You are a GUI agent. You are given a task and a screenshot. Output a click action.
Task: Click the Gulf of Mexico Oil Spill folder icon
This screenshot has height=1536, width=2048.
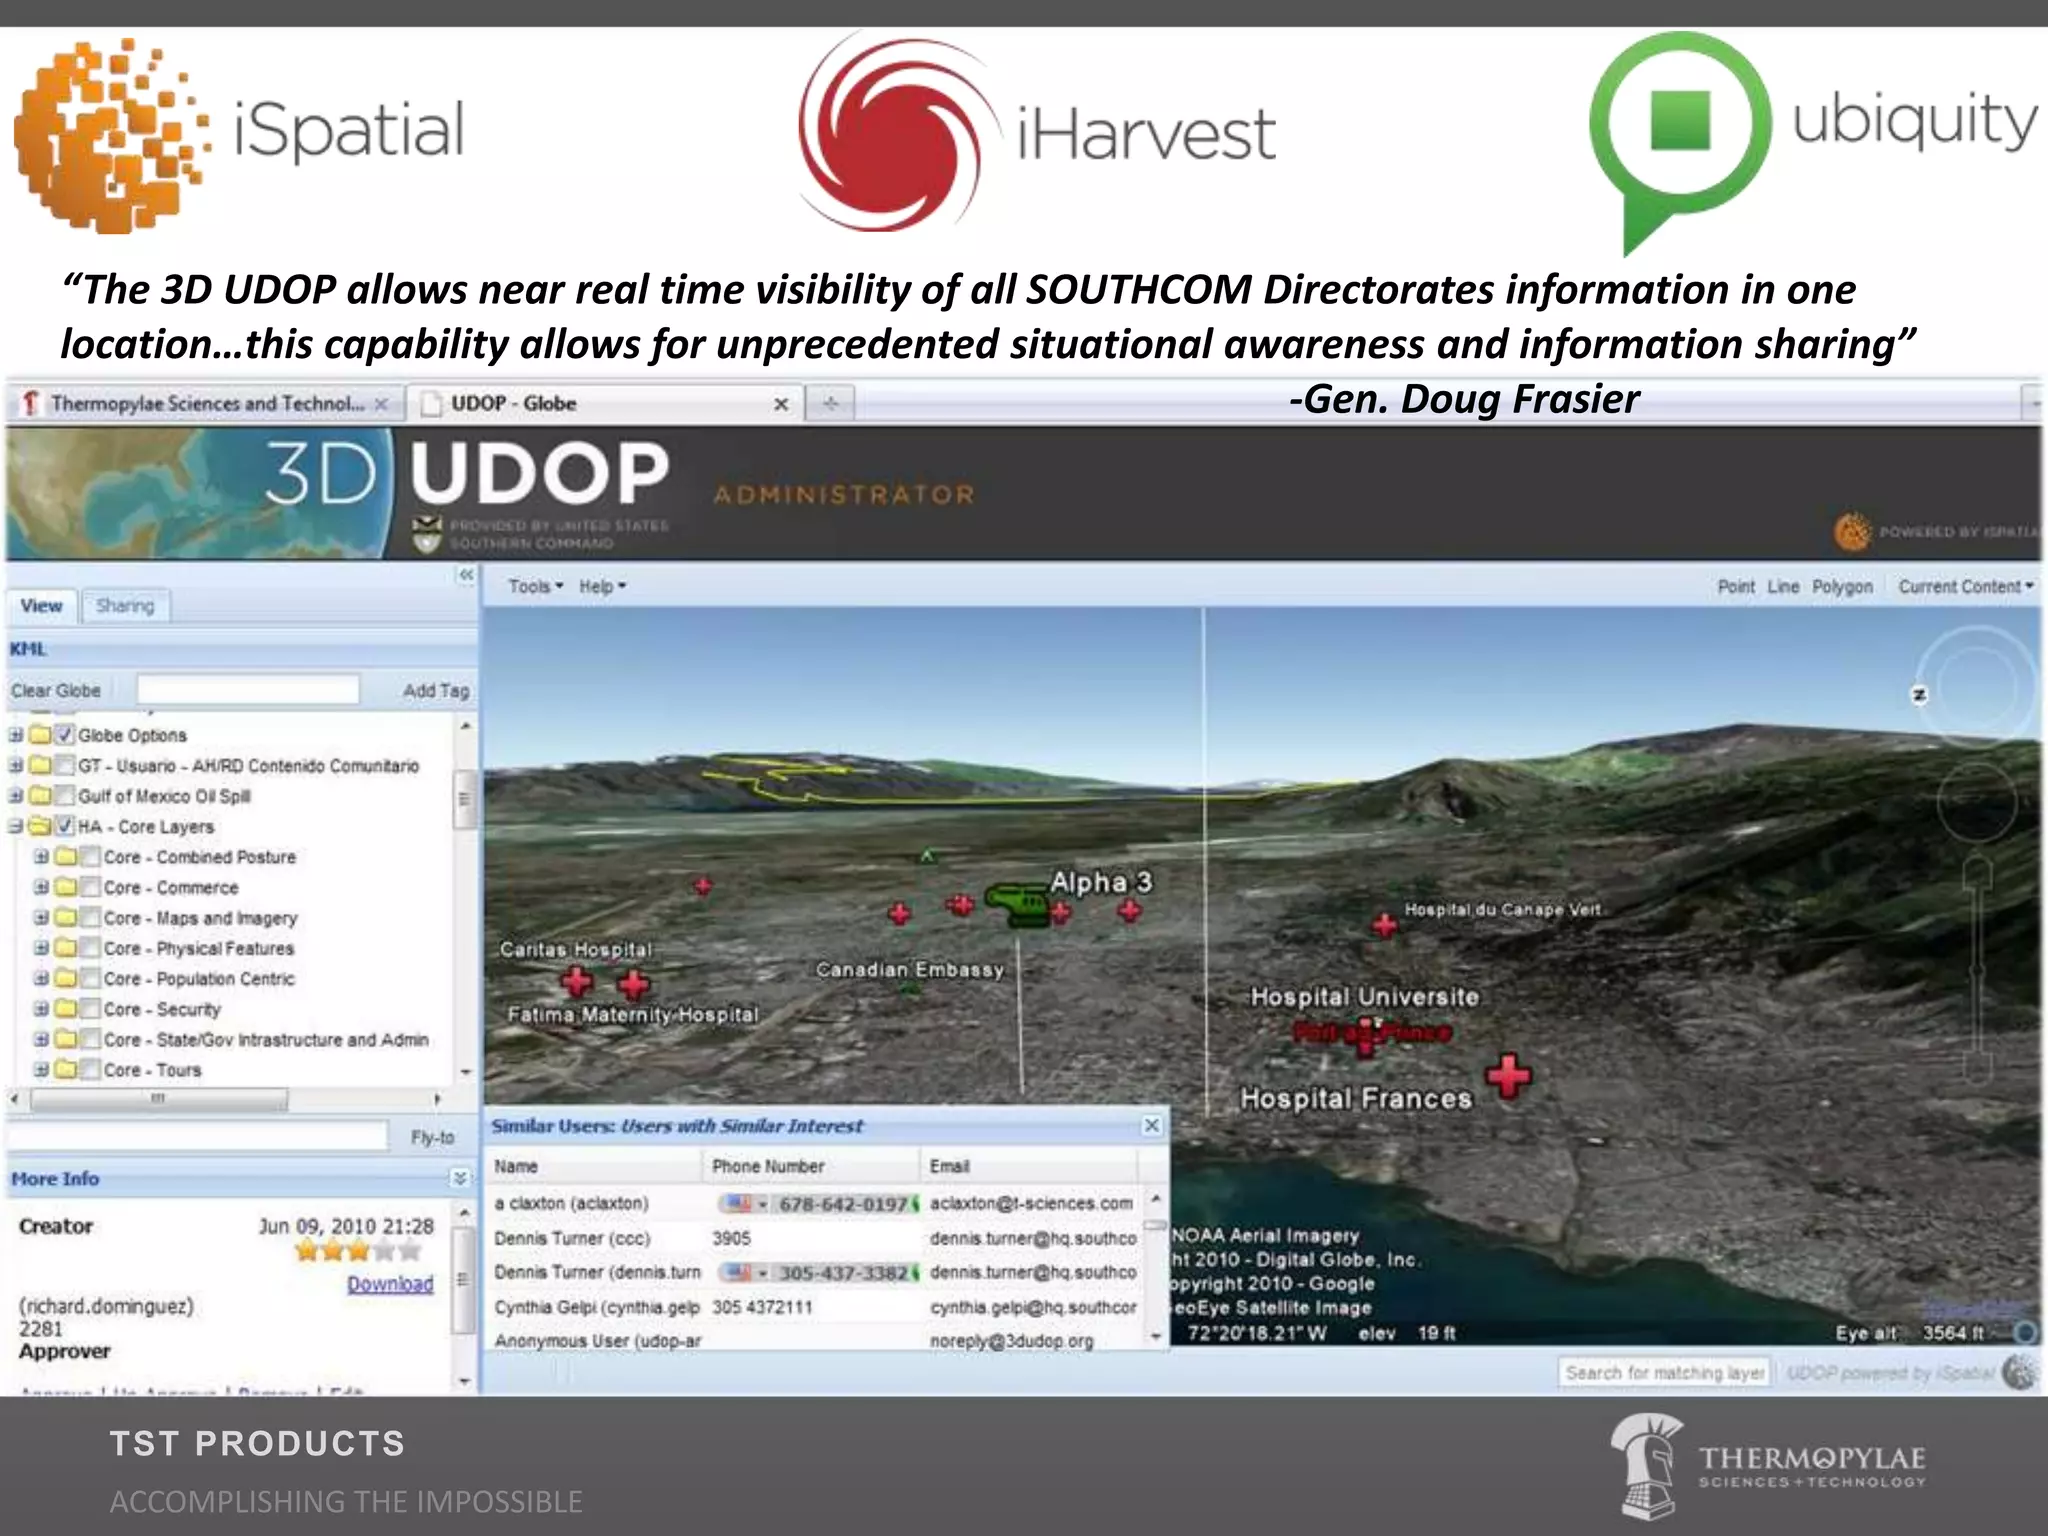(x=40, y=796)
